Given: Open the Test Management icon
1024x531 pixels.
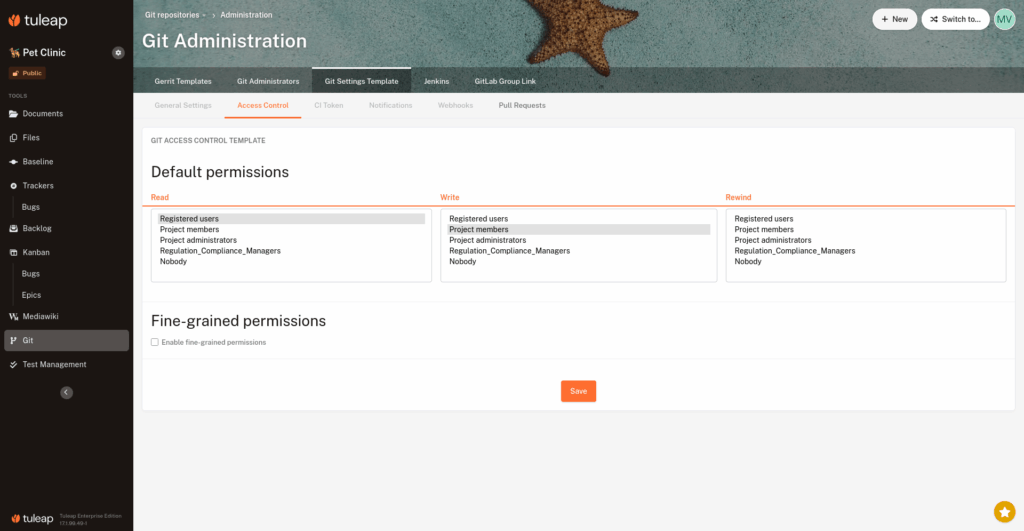Looking at the screenshot, I should point(13,365).
